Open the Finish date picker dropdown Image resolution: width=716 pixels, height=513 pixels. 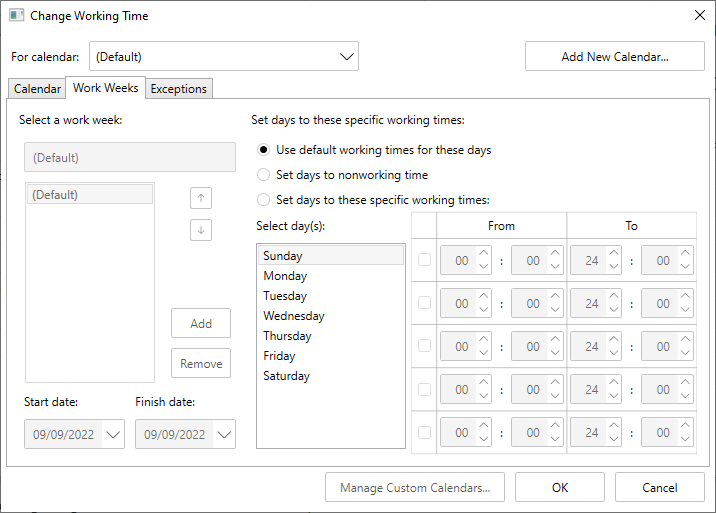(224, 434)
